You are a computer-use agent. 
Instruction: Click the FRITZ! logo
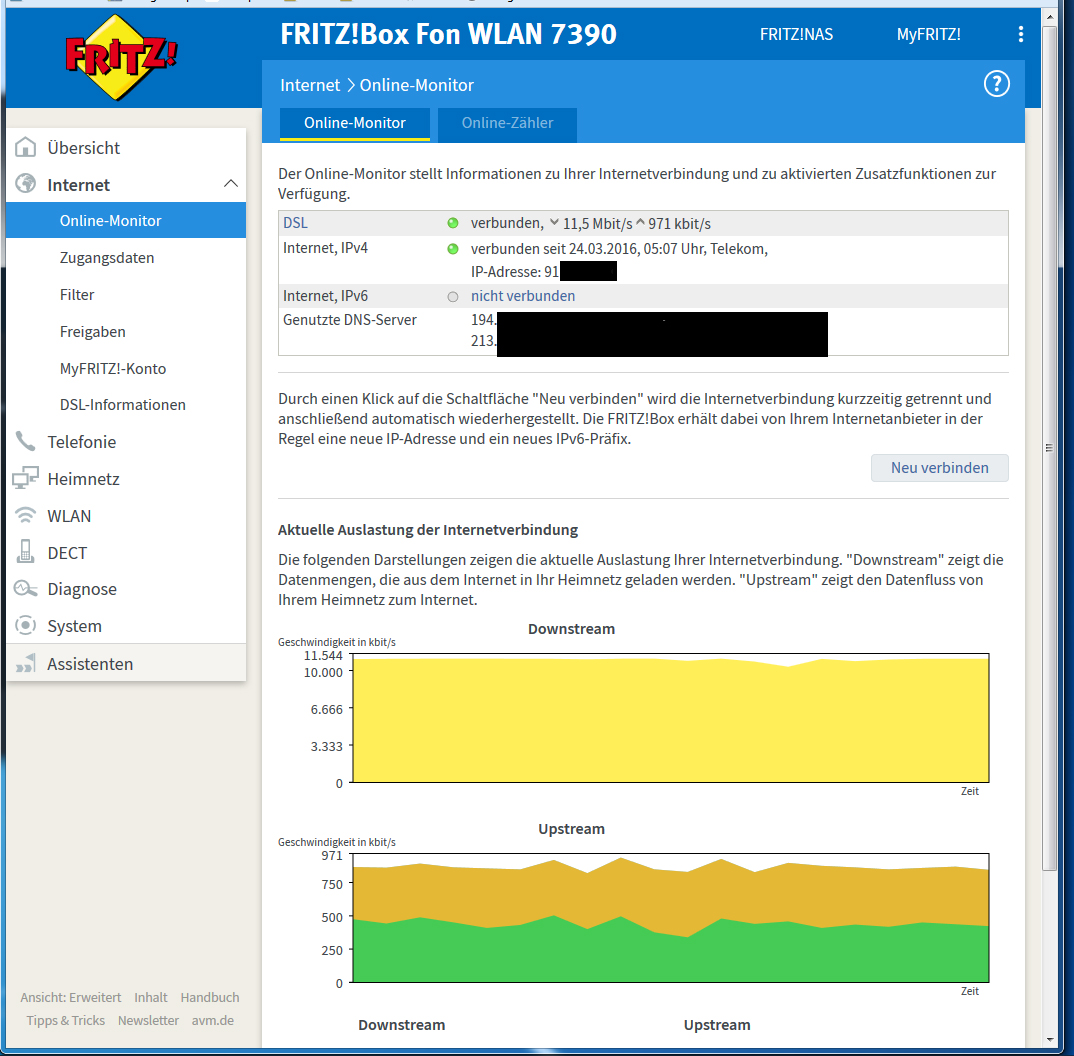[121, 57]
